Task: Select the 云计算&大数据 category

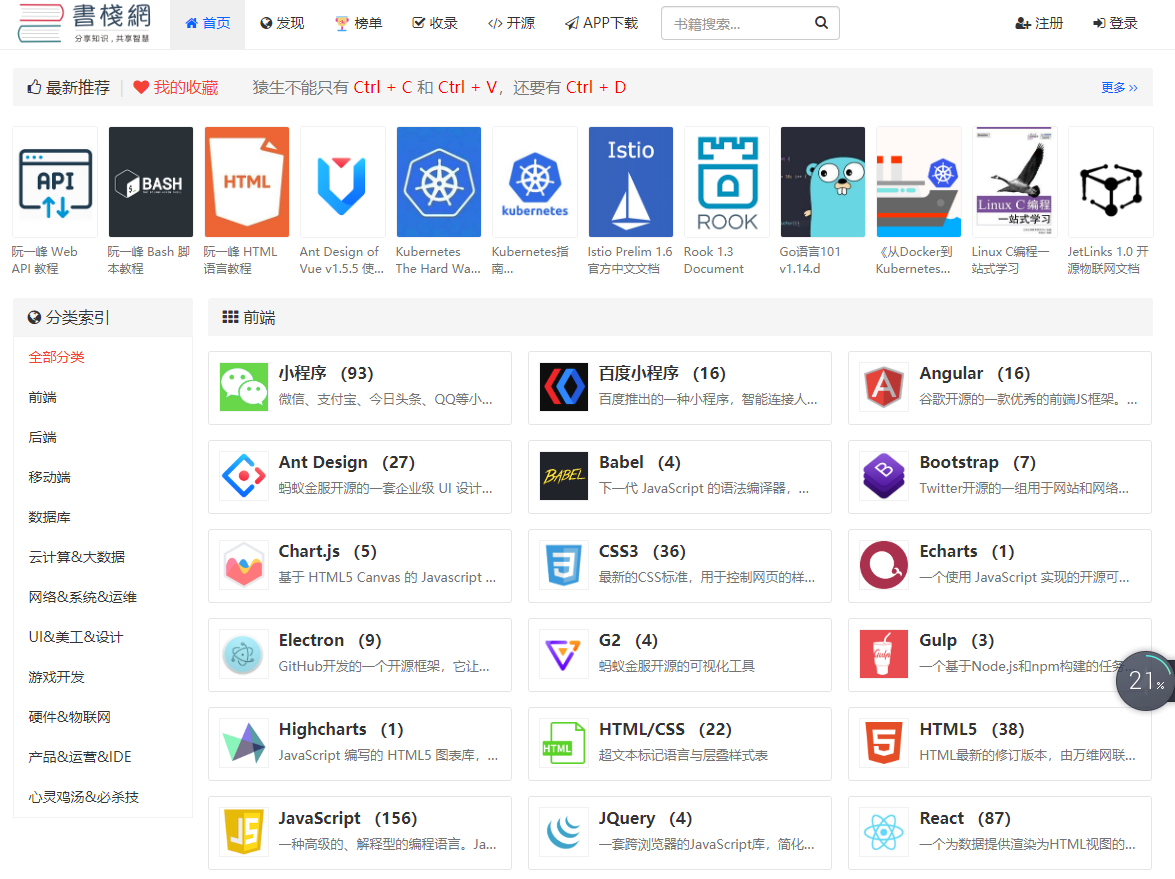Action: (76, 557)
